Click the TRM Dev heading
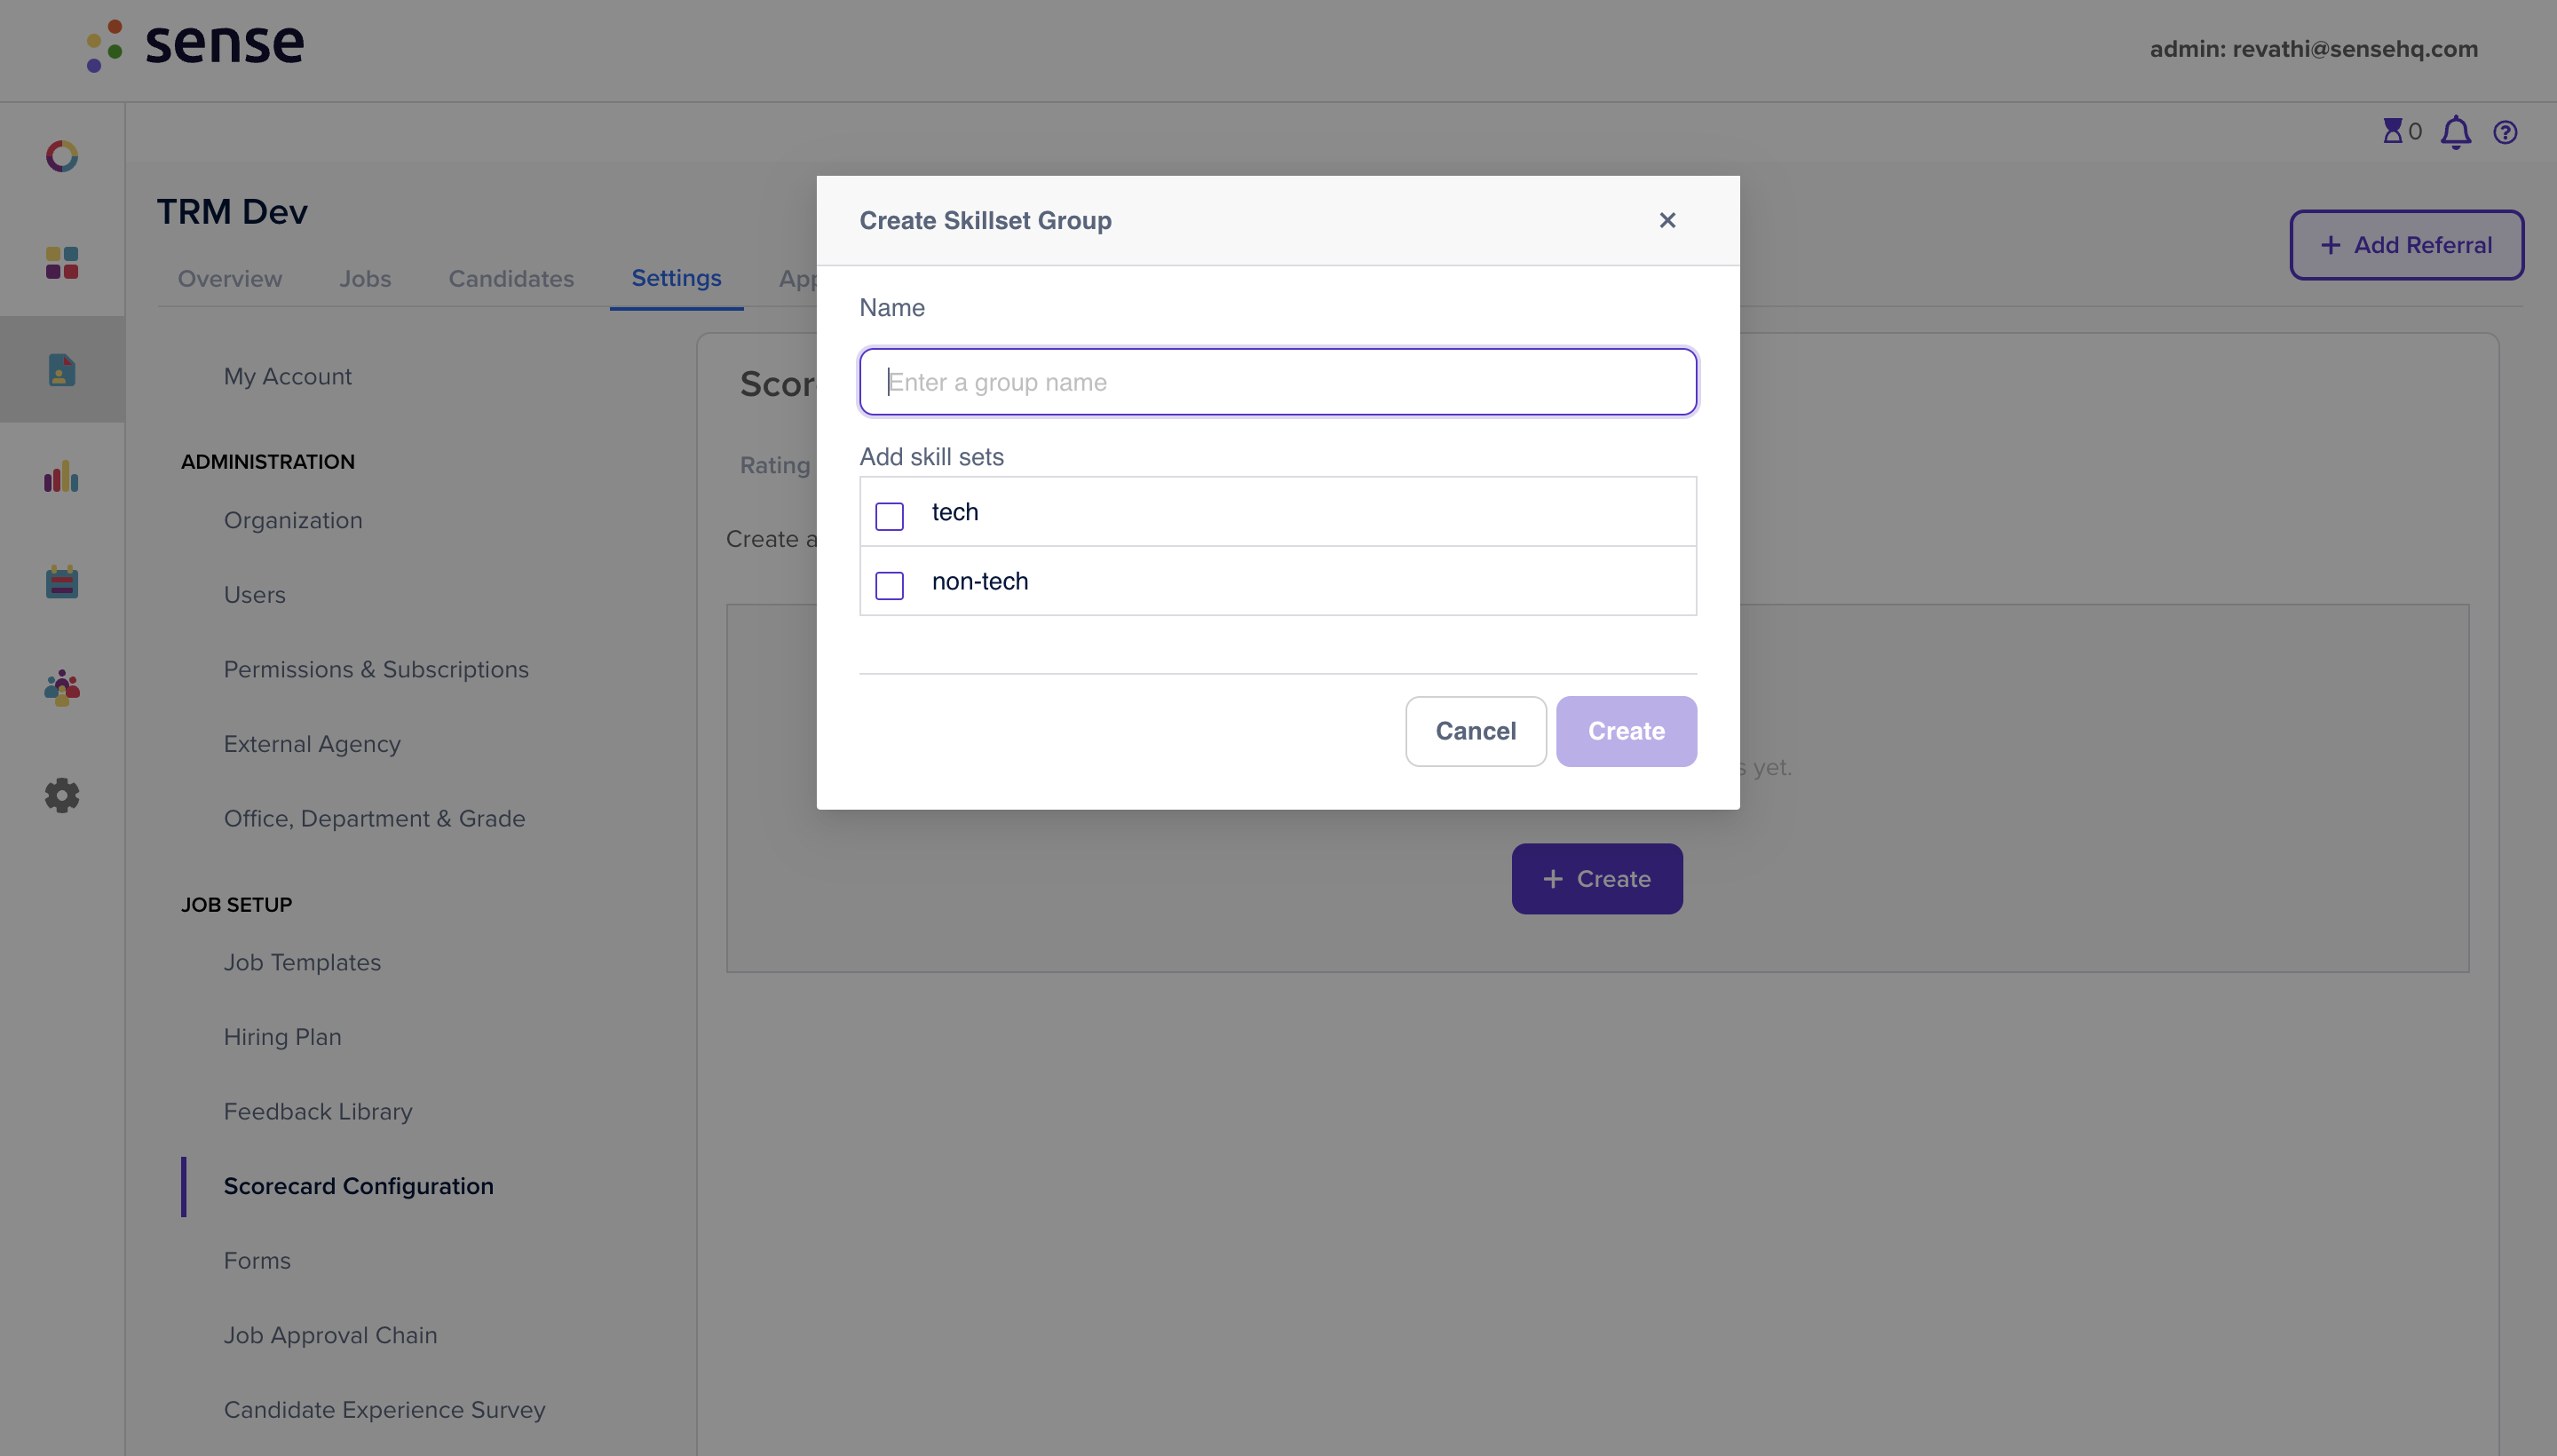 [232, 211]
